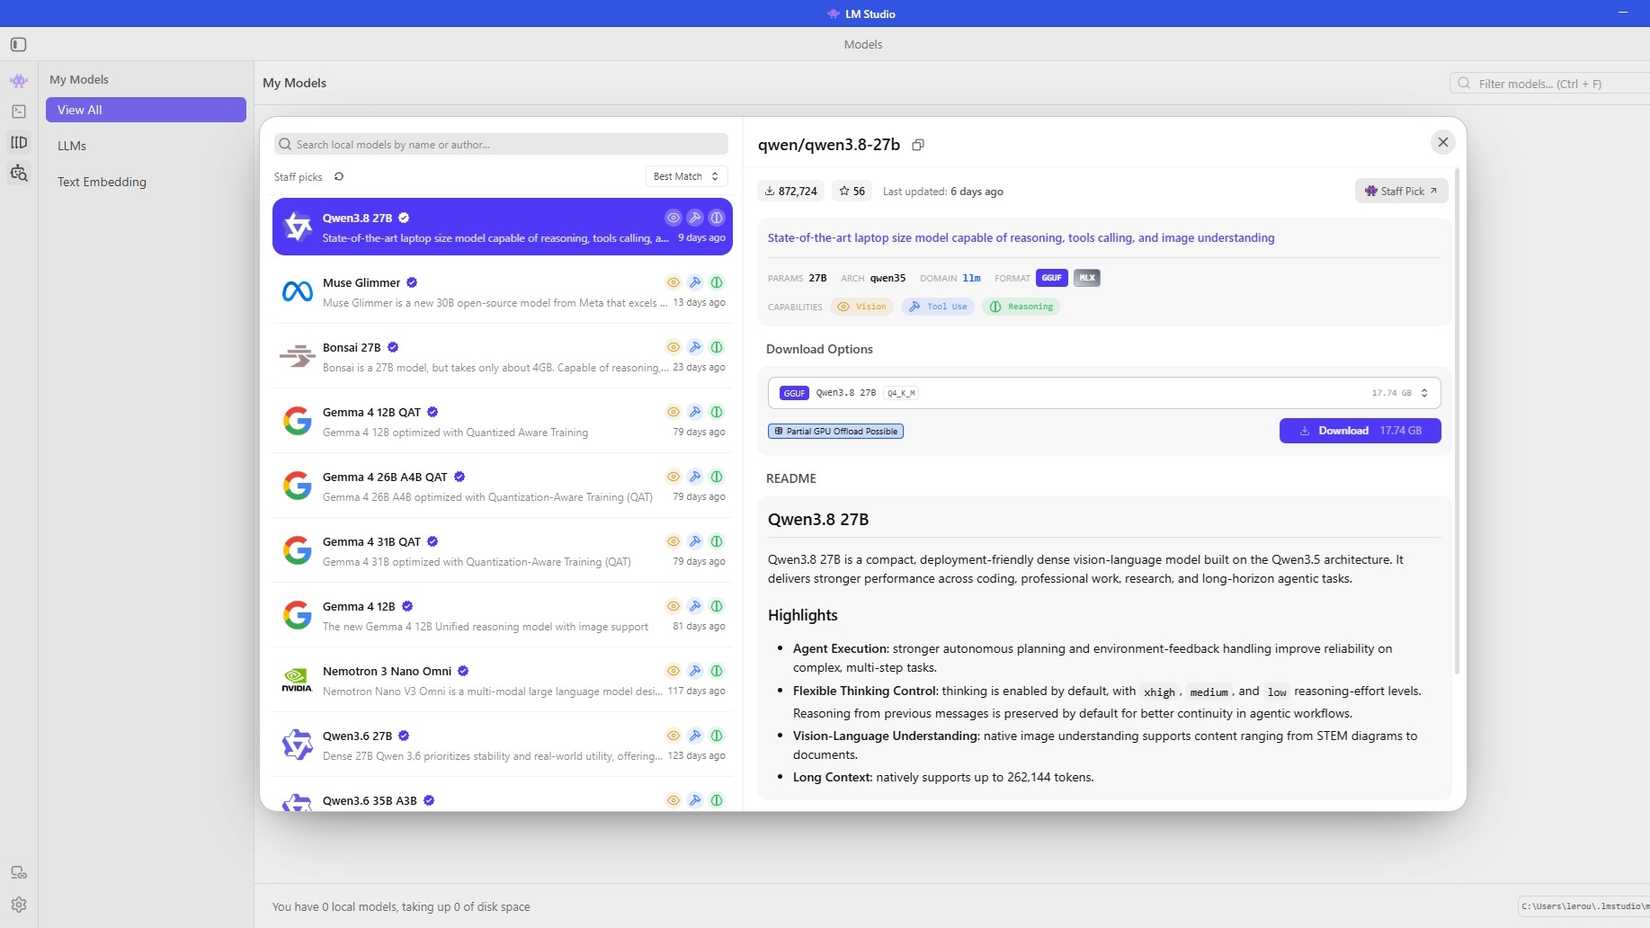Open the Staff Pick link button
The height and width of the screenshot is (928, 1650).
tap(1401, 191)
